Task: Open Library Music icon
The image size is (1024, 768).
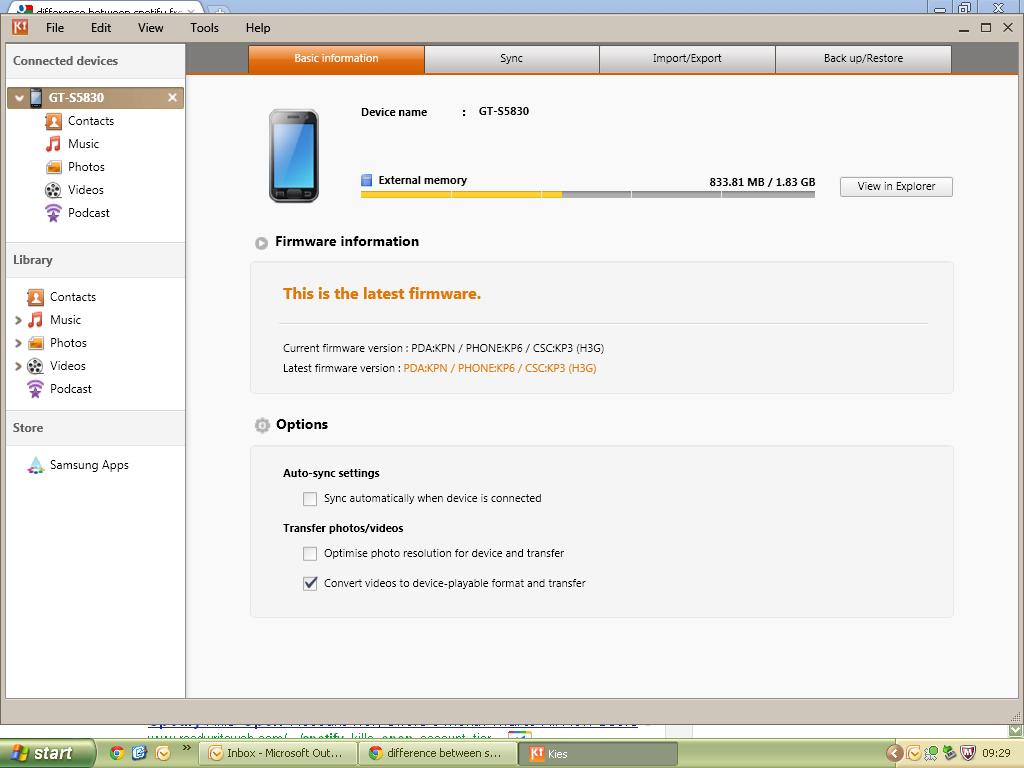Action: coord(35,320)
